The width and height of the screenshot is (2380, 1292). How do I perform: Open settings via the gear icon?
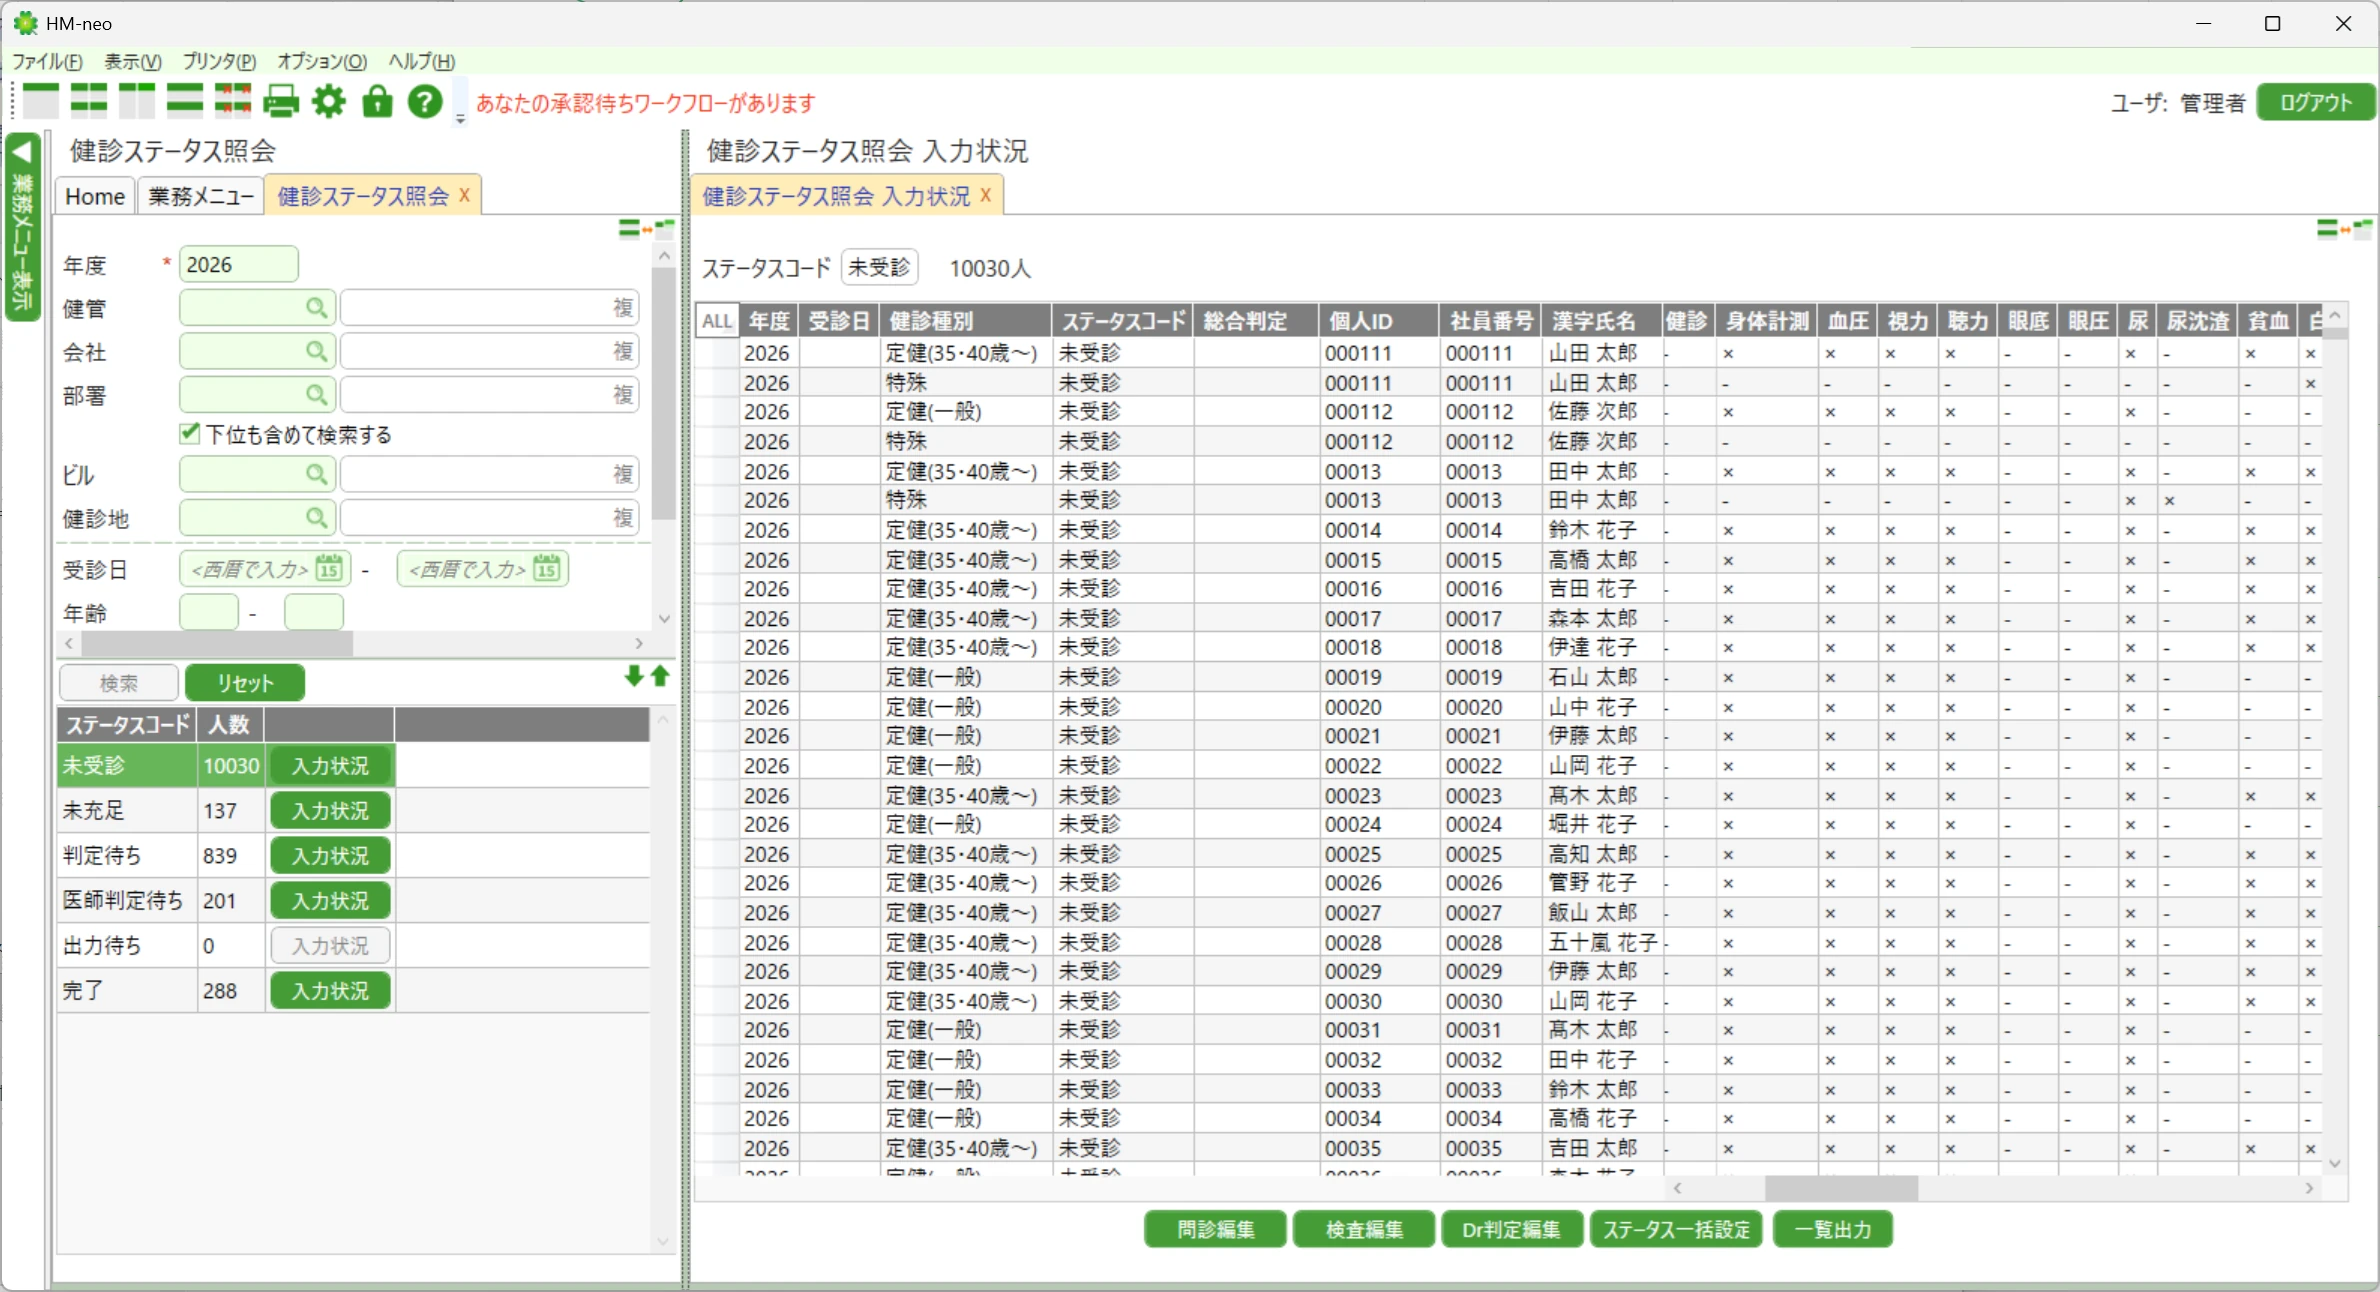pyautogui.click(x=329, y=101)
